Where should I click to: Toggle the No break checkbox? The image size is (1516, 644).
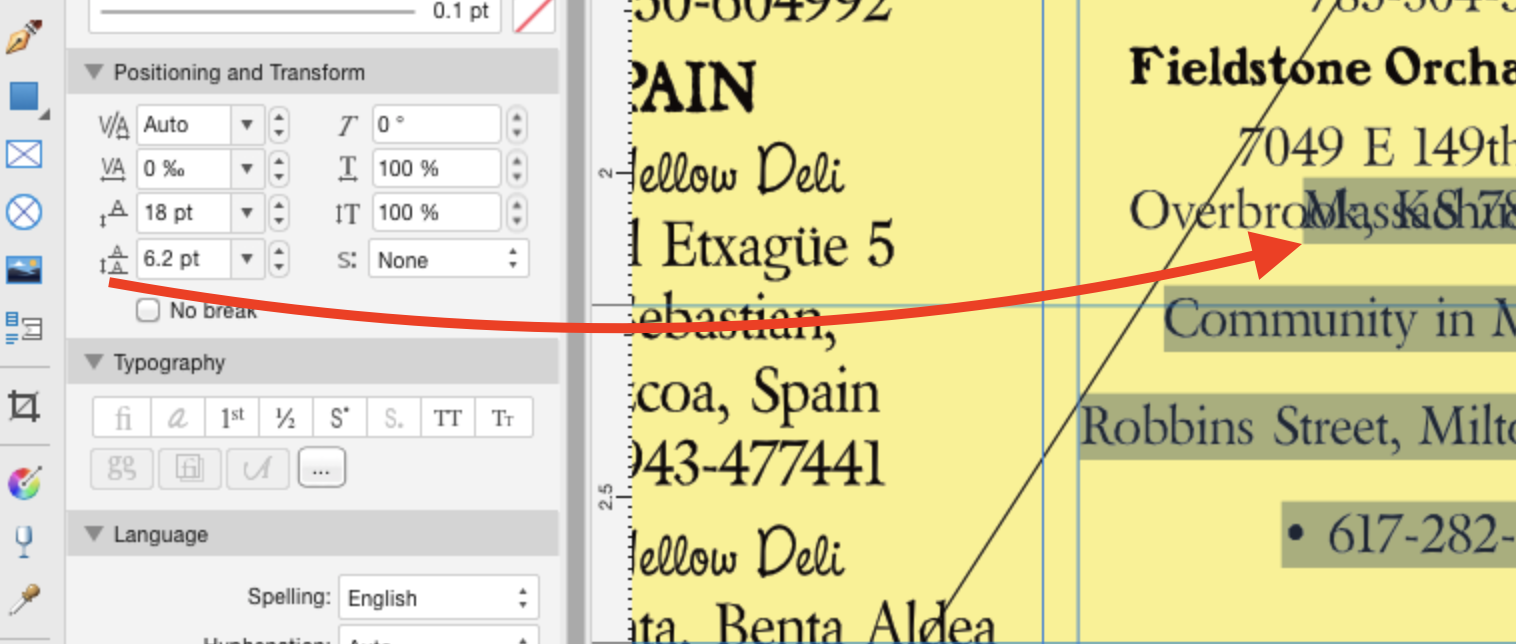[147, 310]
